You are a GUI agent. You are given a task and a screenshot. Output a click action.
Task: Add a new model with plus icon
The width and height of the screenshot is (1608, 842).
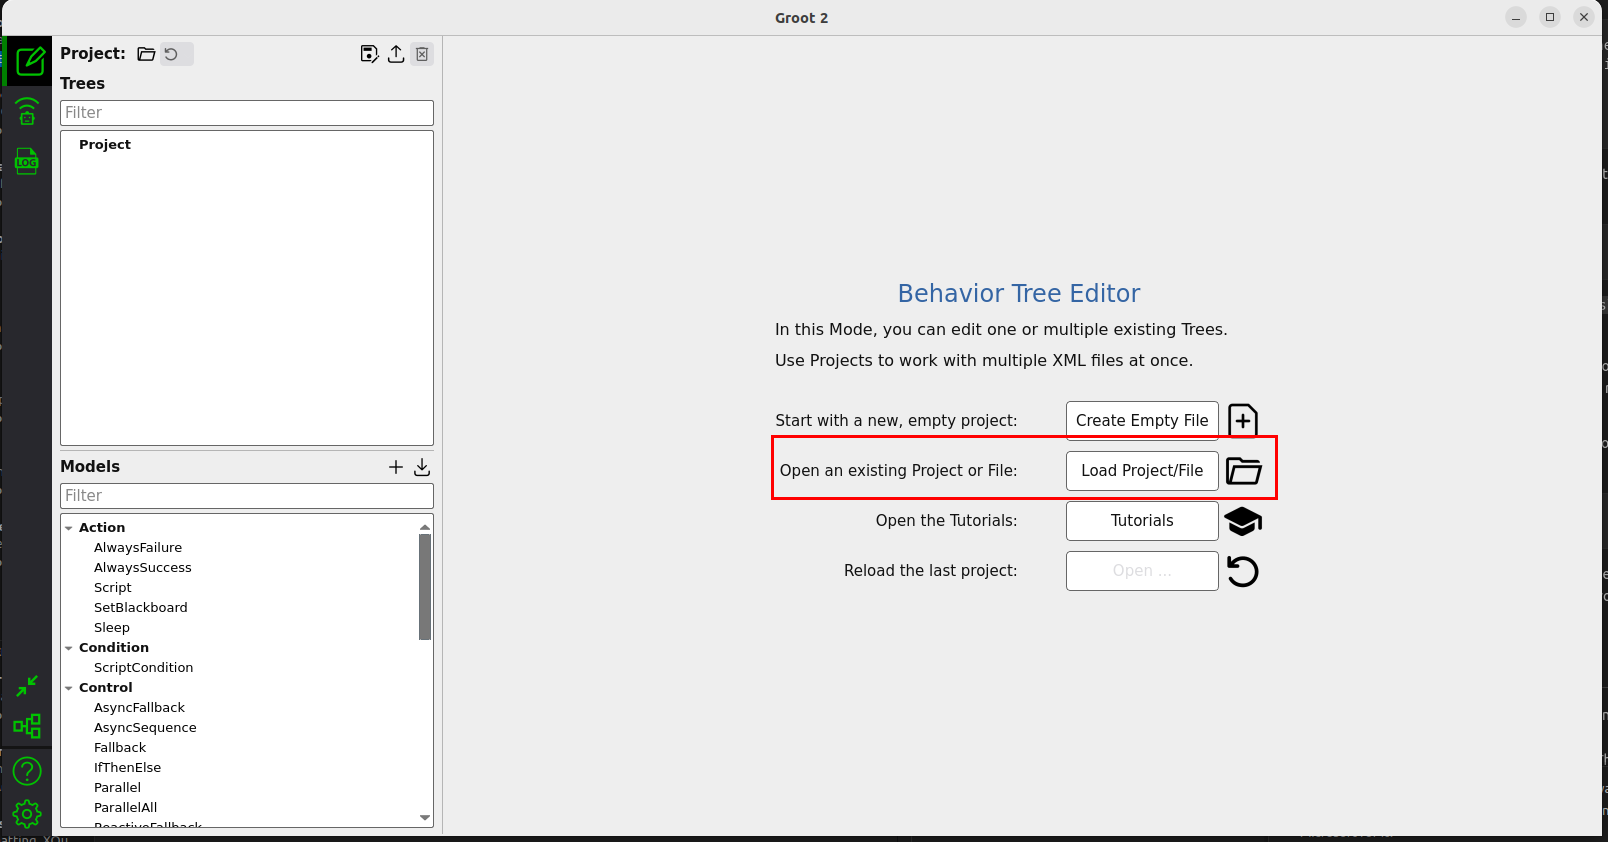click(396, 467)
